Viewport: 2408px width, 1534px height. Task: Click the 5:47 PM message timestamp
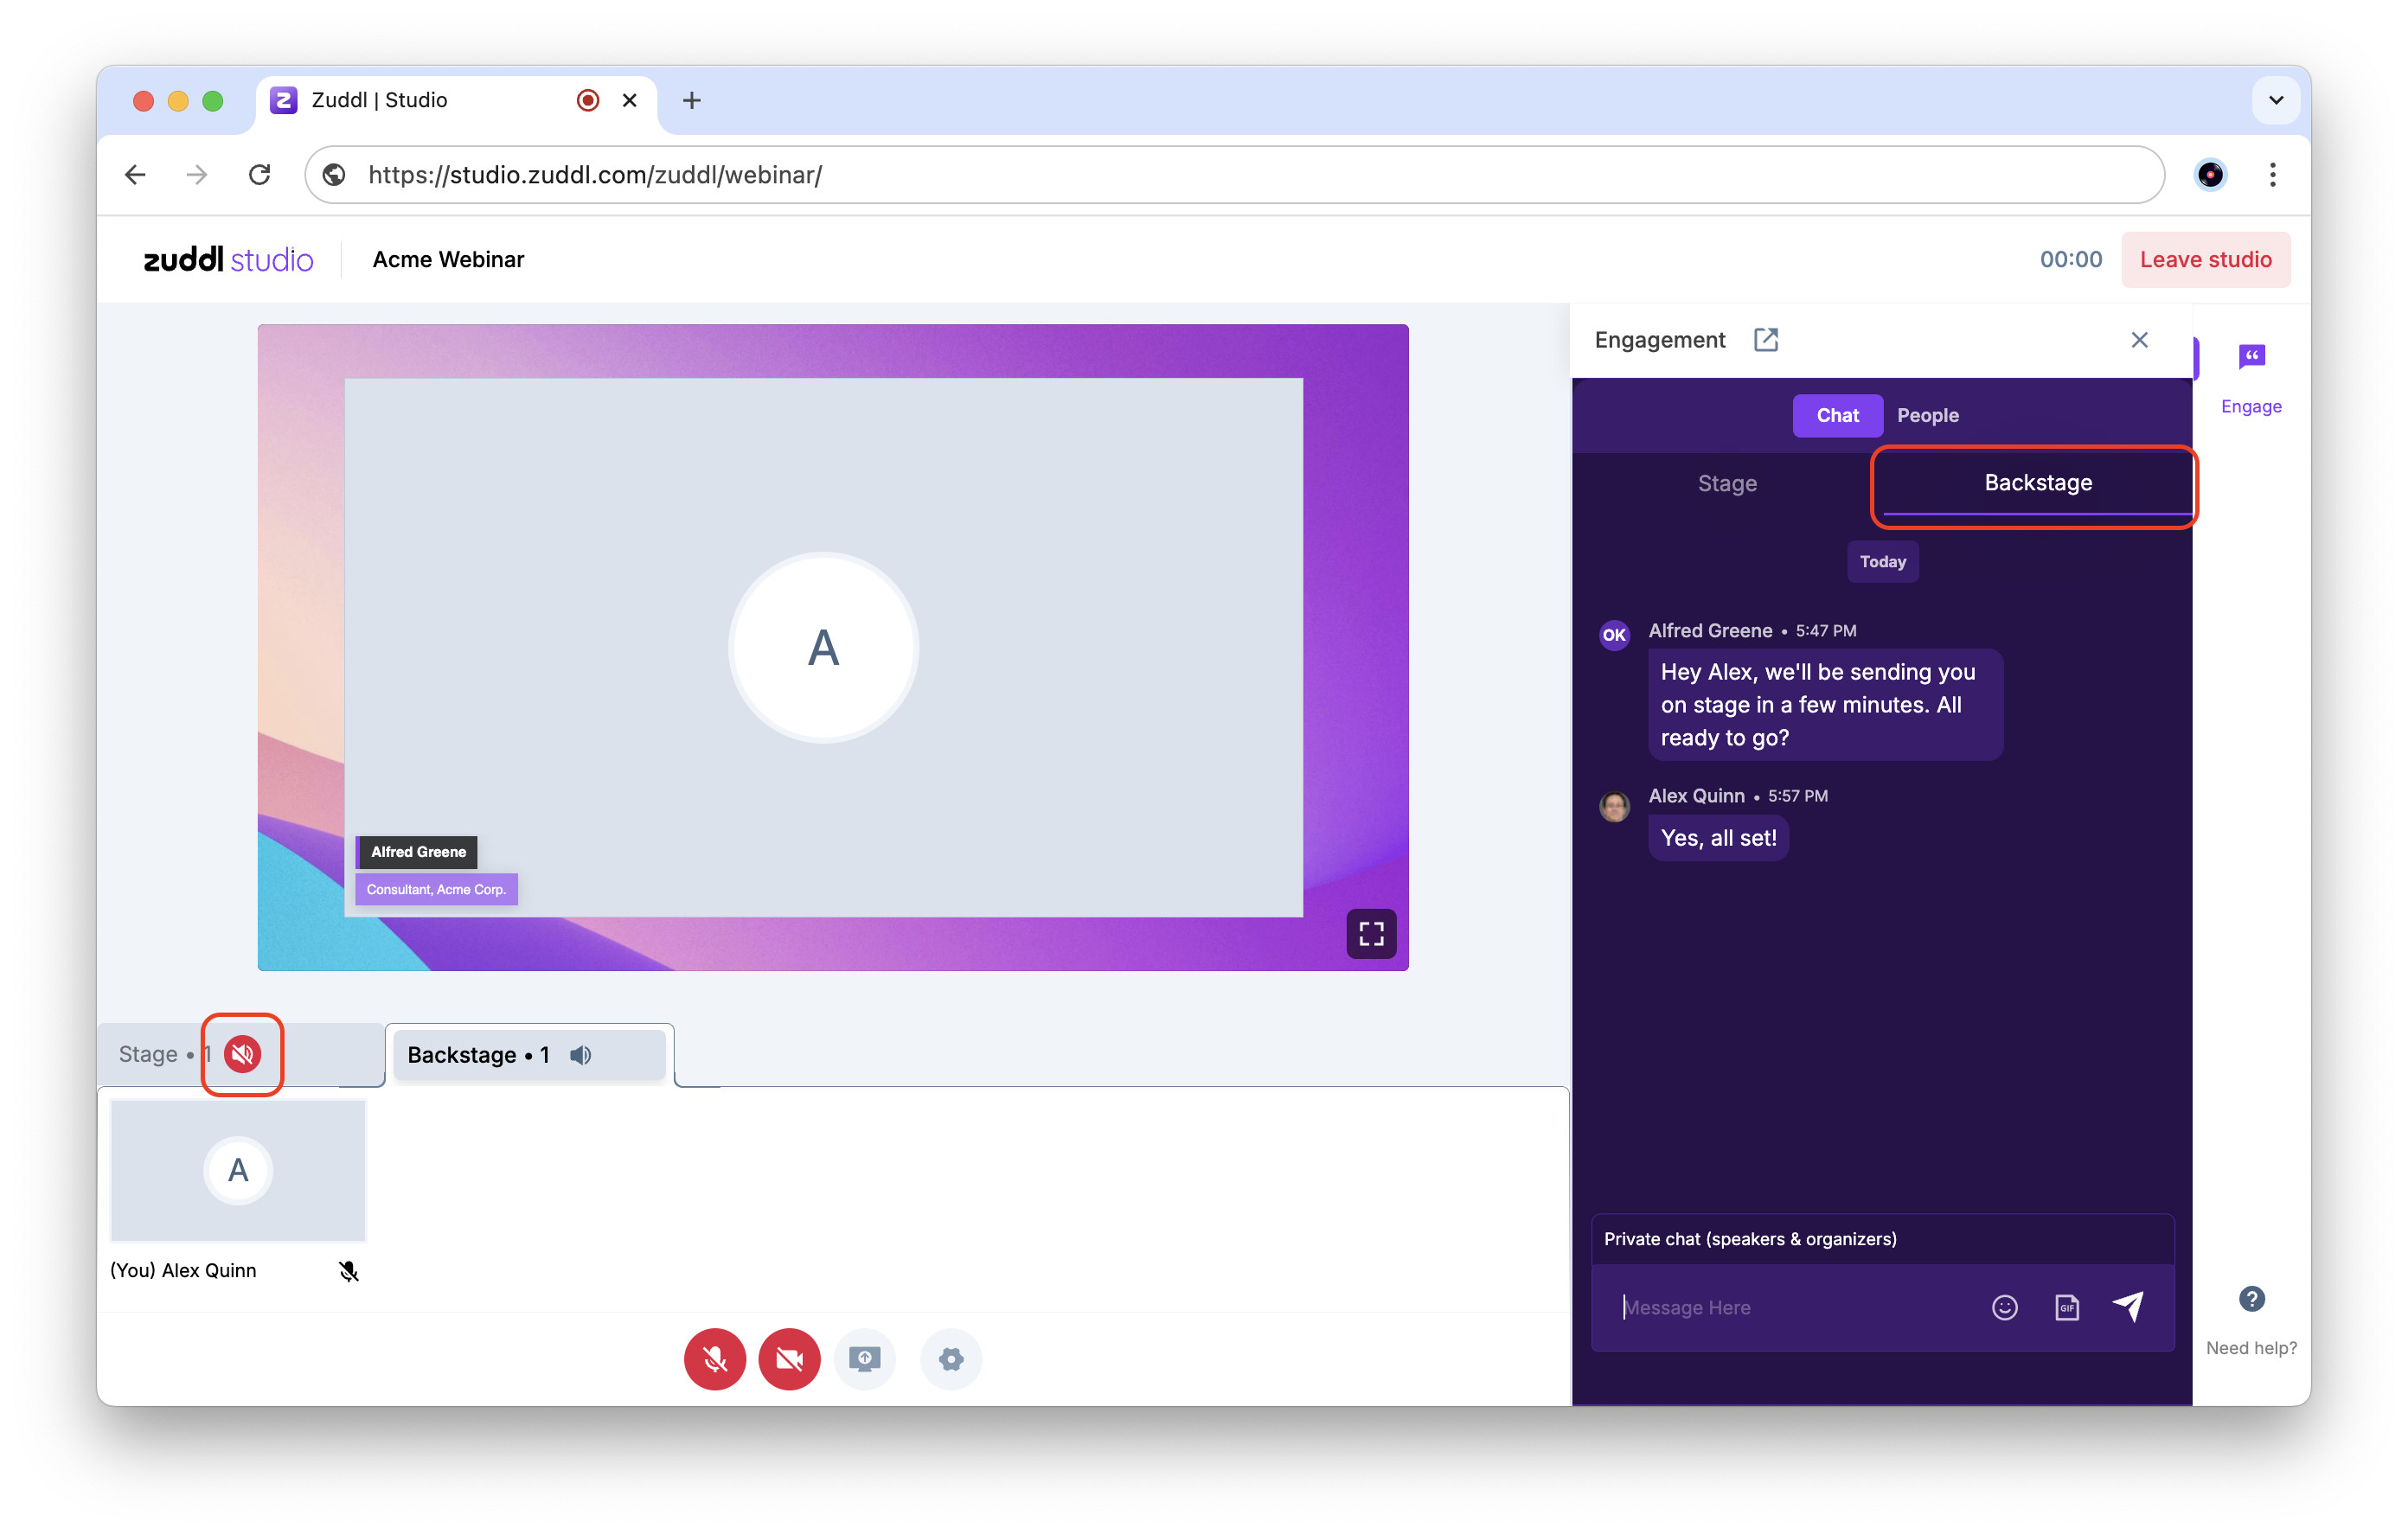pos(1826,631)
